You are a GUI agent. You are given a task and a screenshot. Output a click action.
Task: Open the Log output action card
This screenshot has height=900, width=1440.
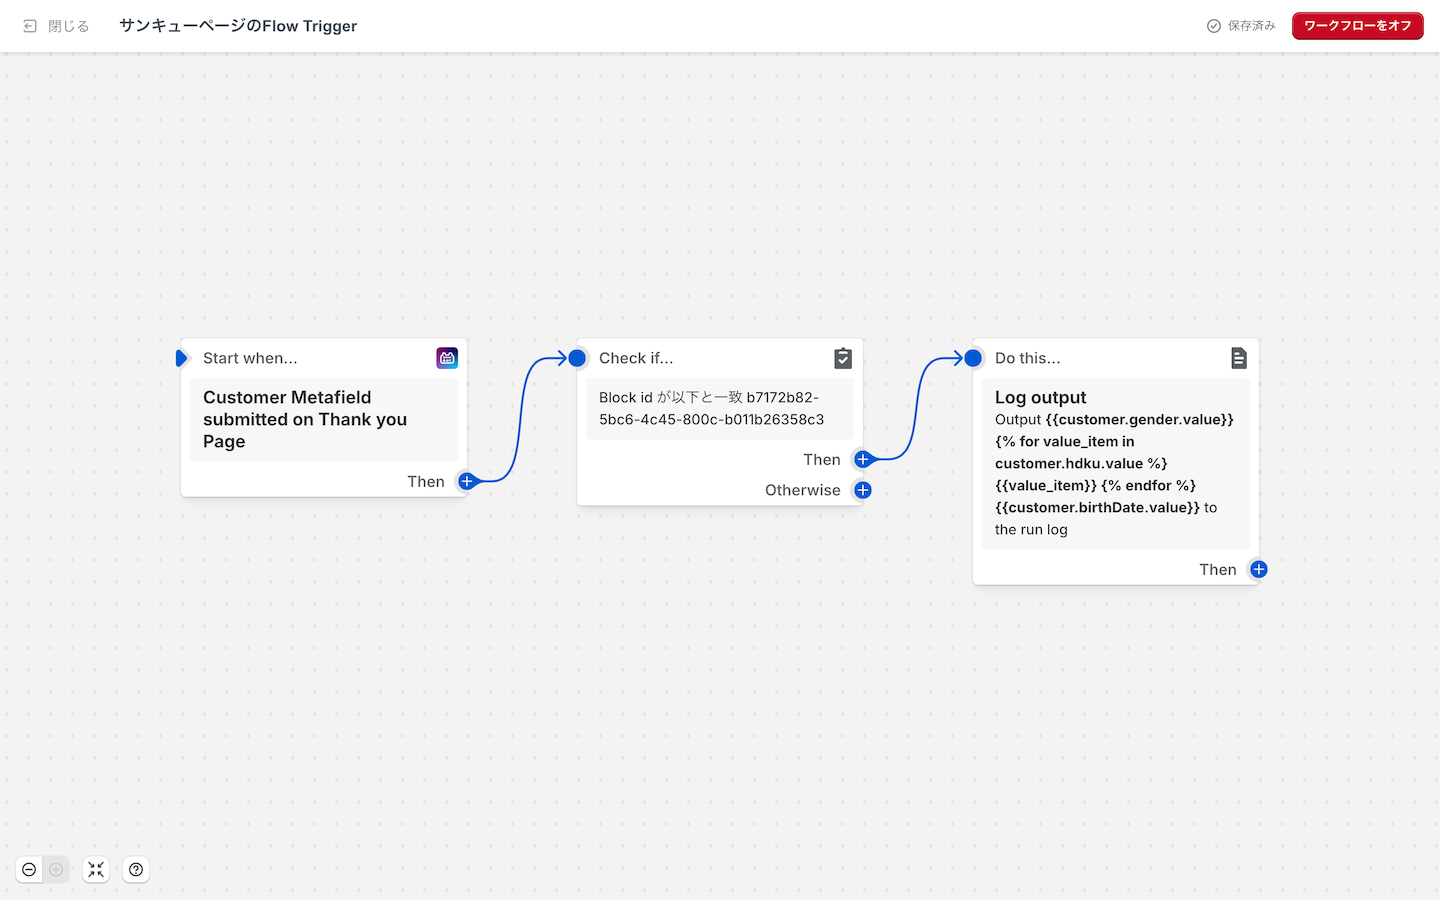point(1115,463)
